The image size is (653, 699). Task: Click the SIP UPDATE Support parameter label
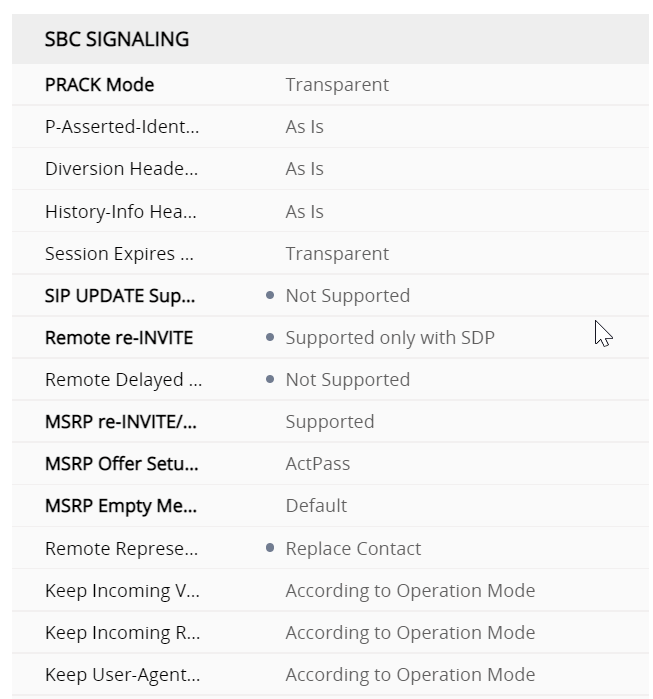tap(120, 296)
